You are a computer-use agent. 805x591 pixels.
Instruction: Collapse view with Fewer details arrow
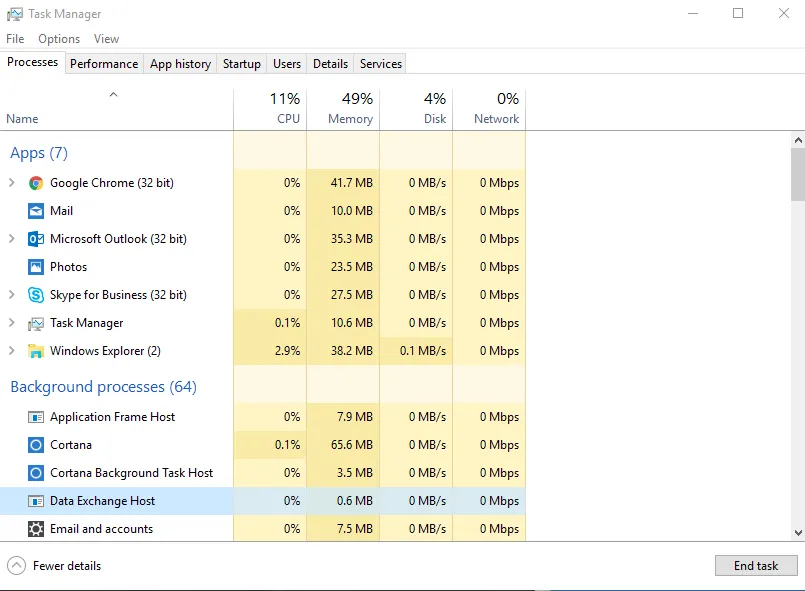[x=16, y=565]
